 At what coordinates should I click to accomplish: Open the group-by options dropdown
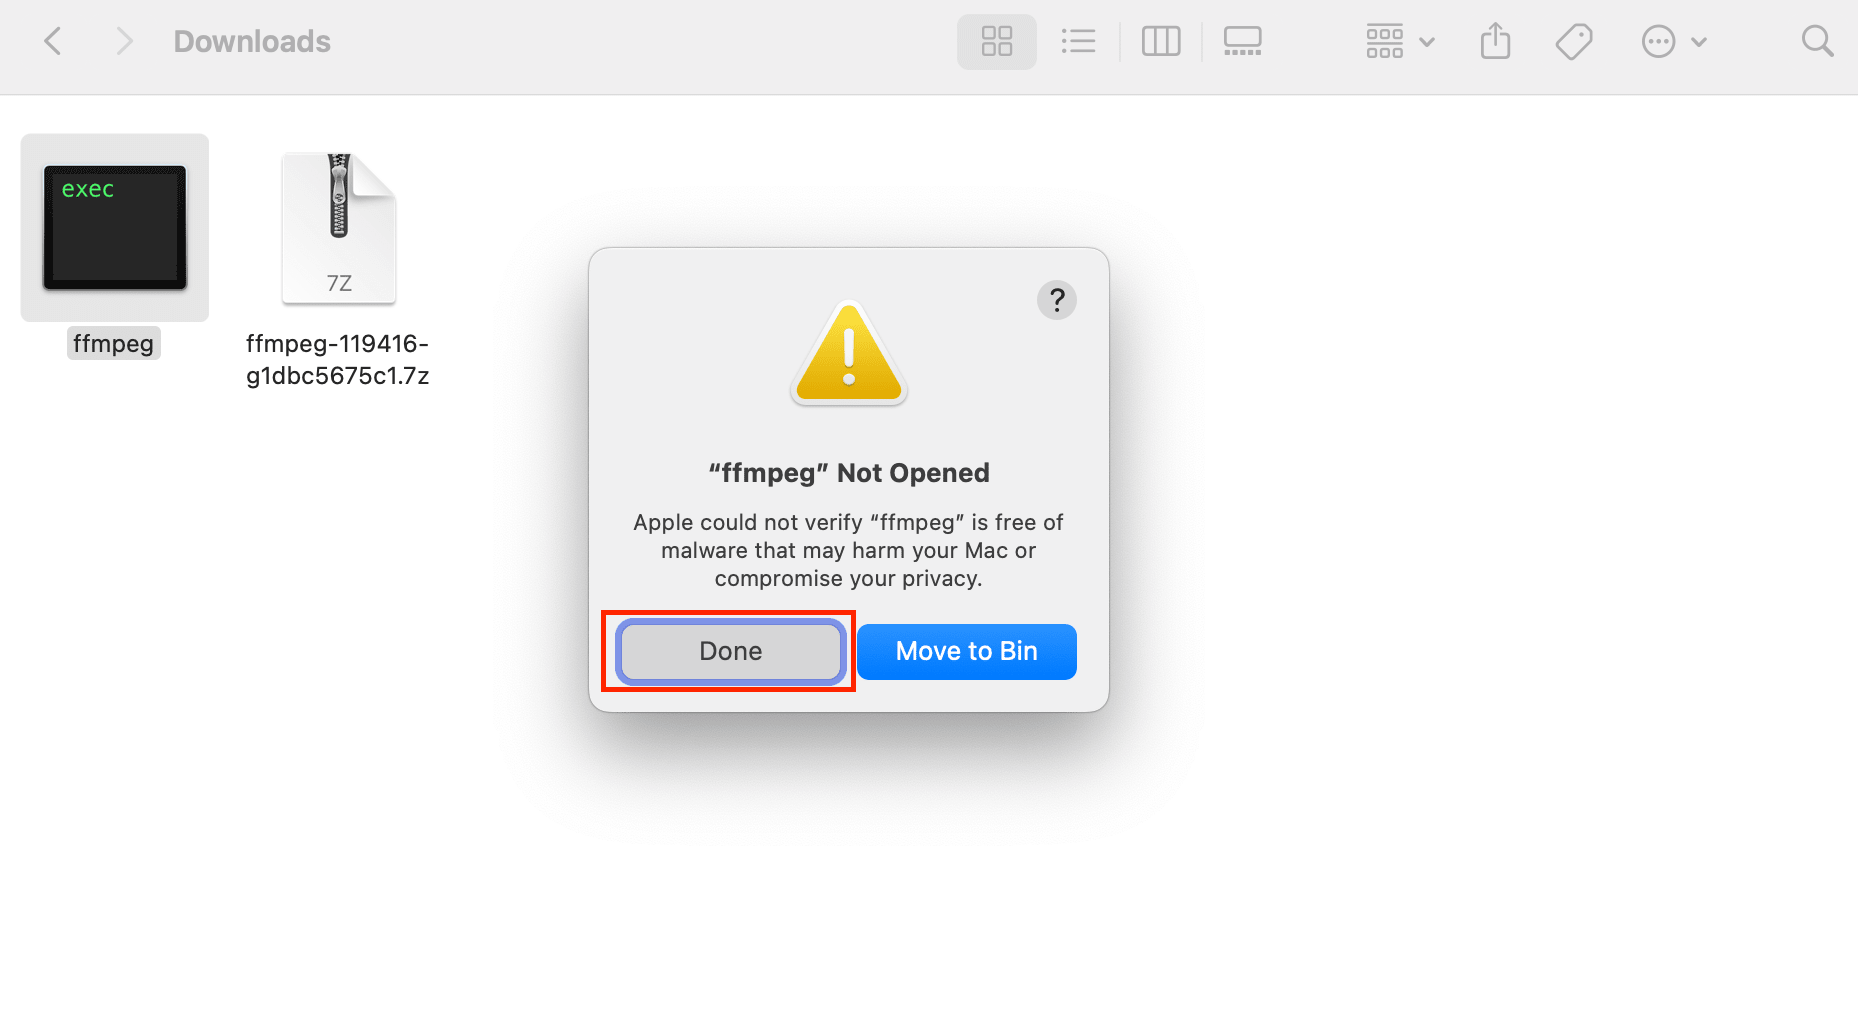click(1401, 41)
